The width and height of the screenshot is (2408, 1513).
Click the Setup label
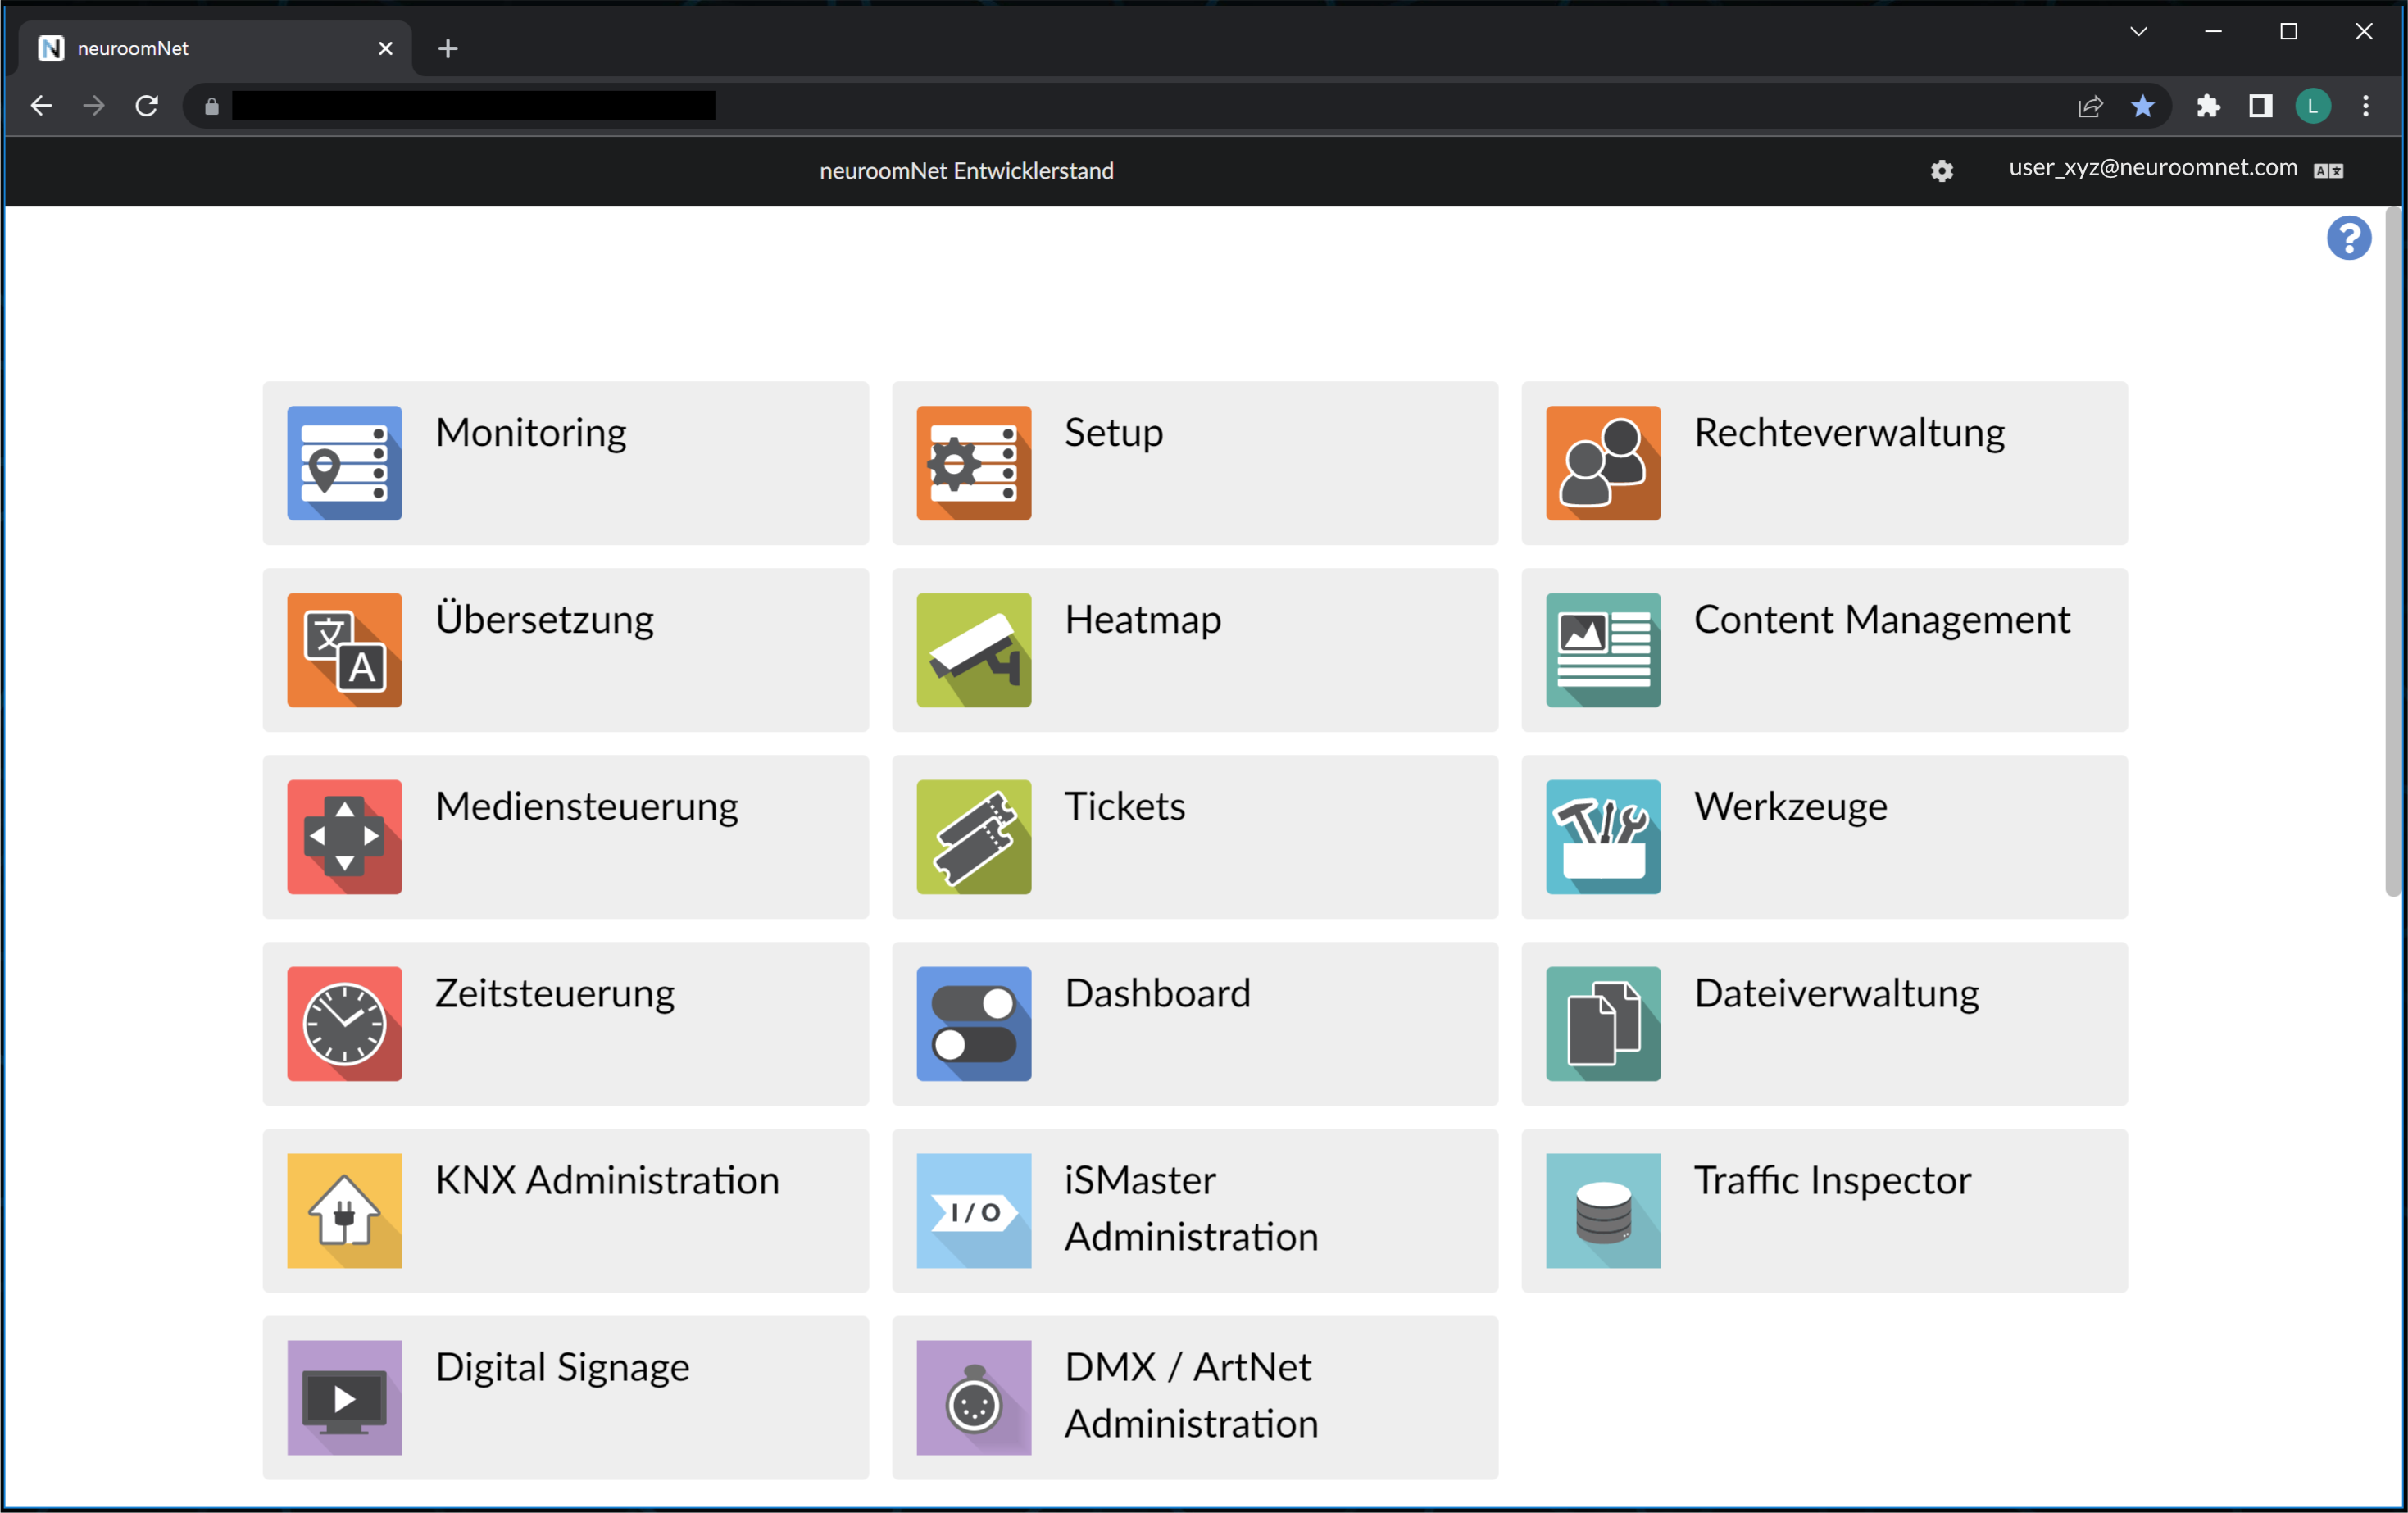click(1113, 432)
